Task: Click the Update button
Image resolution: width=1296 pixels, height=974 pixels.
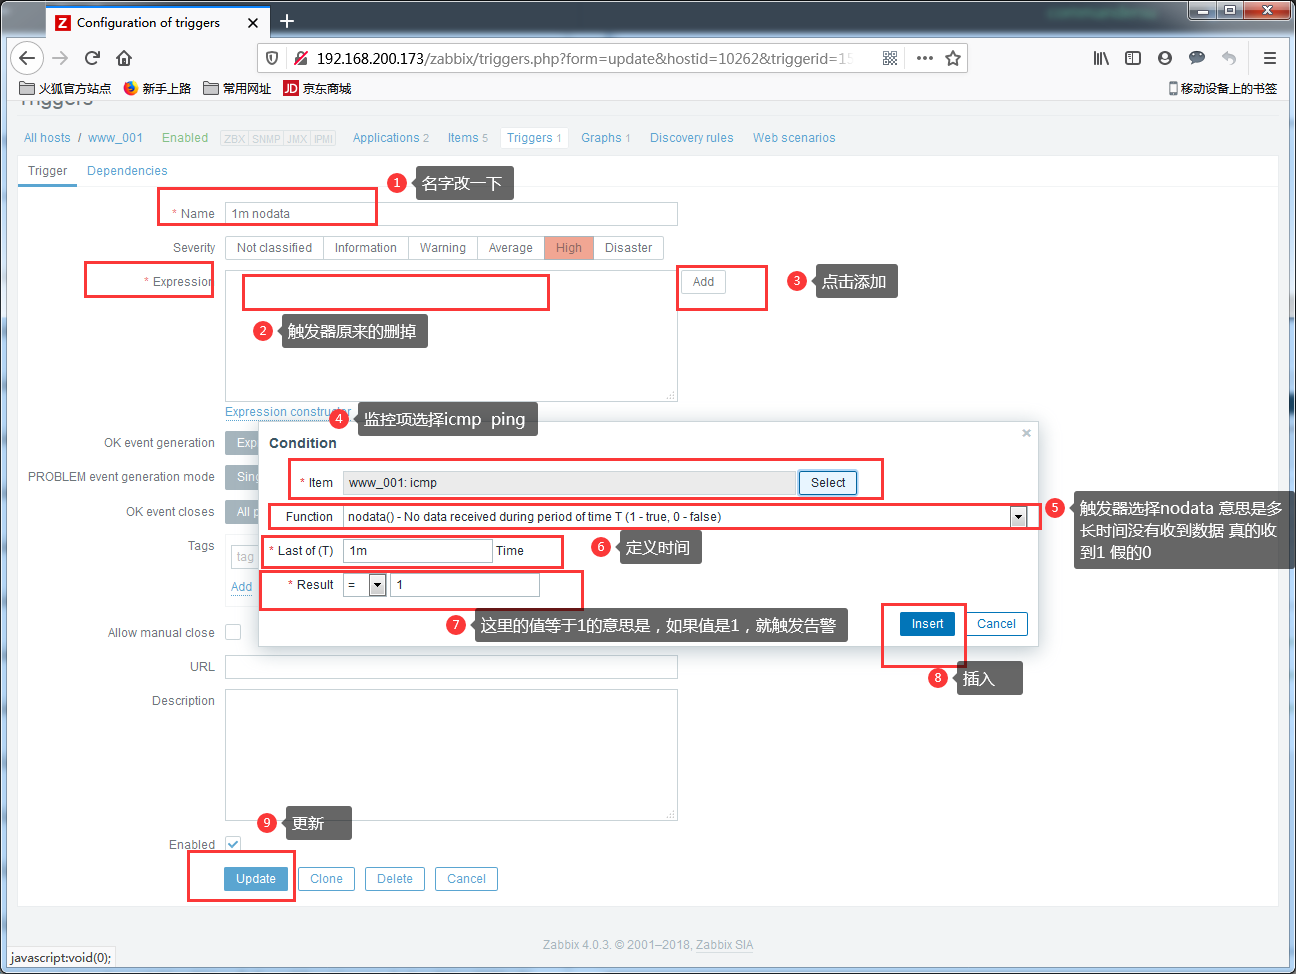Action: (x=256, y=879)
